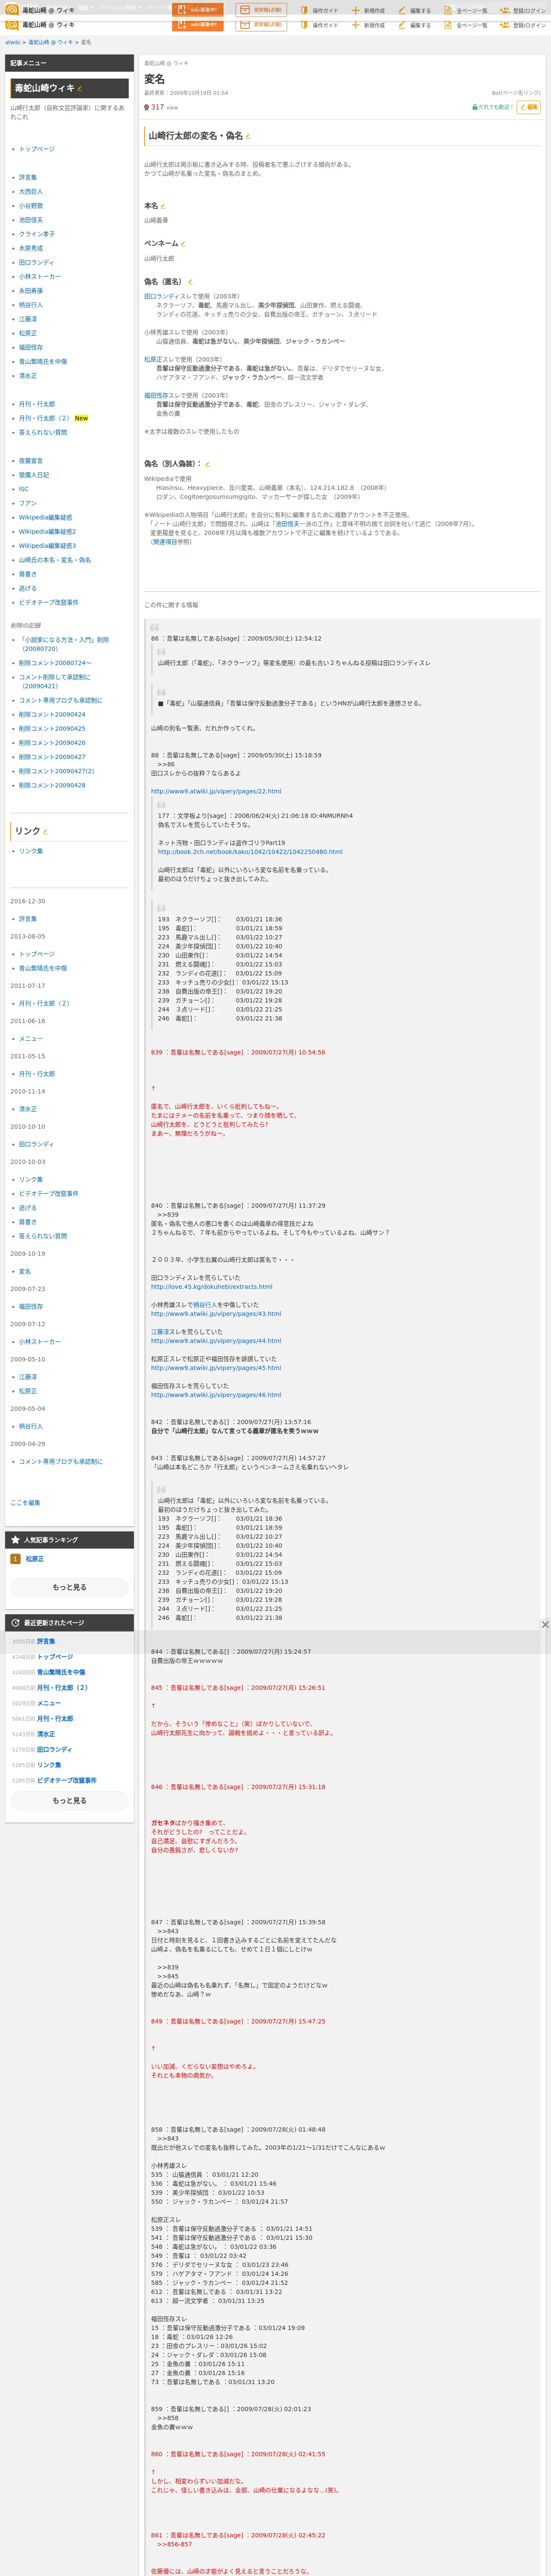Open 削除コメント20080724～ sidebar link

[x=55, y=663]
